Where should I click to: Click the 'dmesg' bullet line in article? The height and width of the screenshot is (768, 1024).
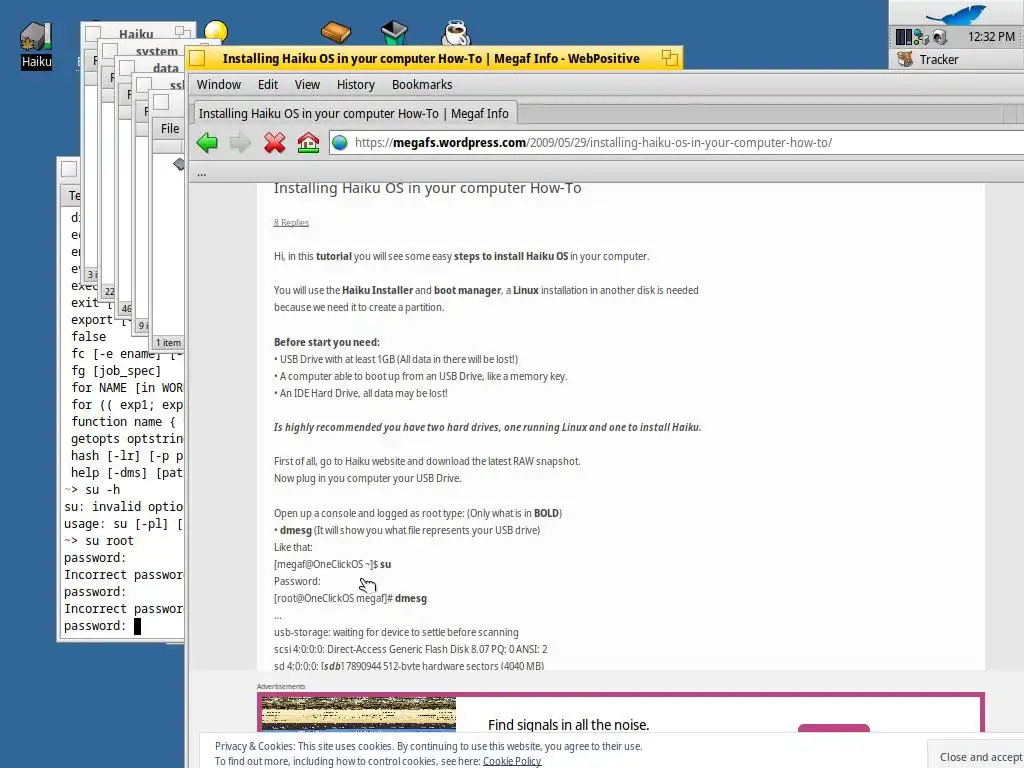407,530
